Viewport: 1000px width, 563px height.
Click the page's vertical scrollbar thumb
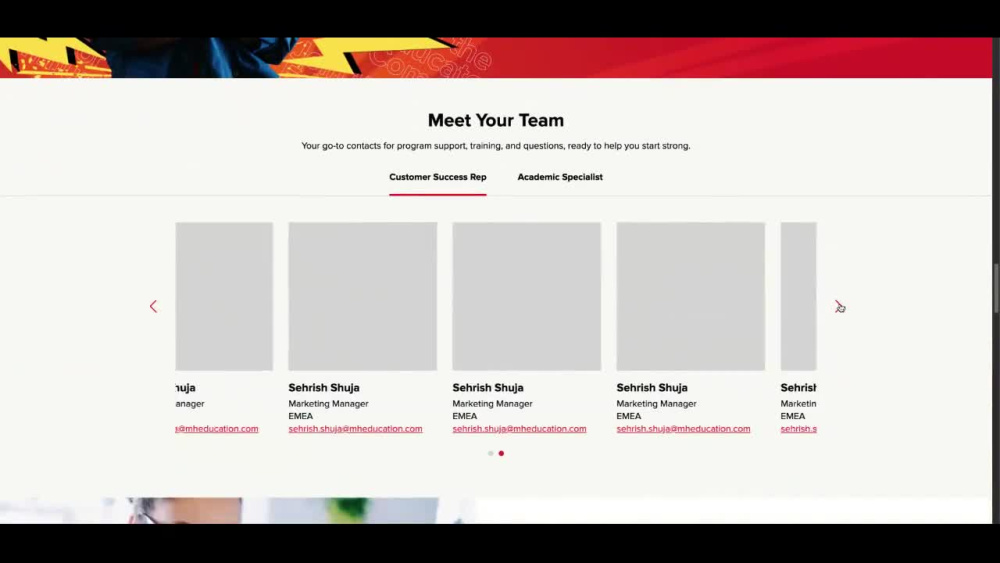pyautogui.click(x=996, y=288)
